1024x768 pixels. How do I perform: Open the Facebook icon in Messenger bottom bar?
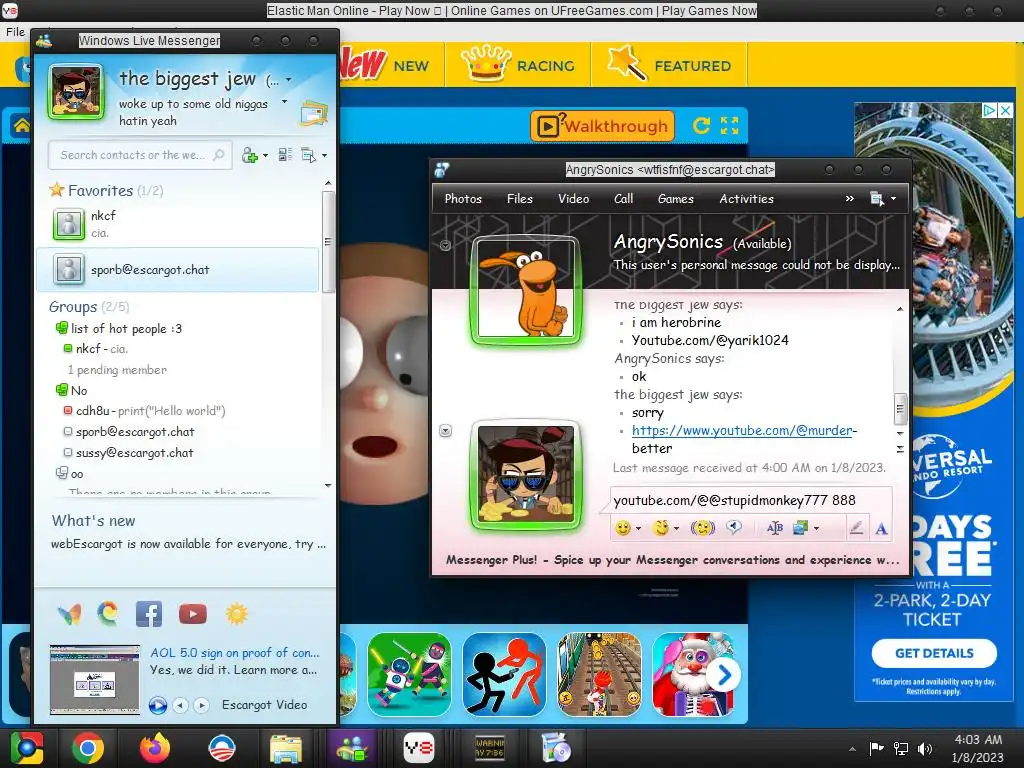click(149, 614)
